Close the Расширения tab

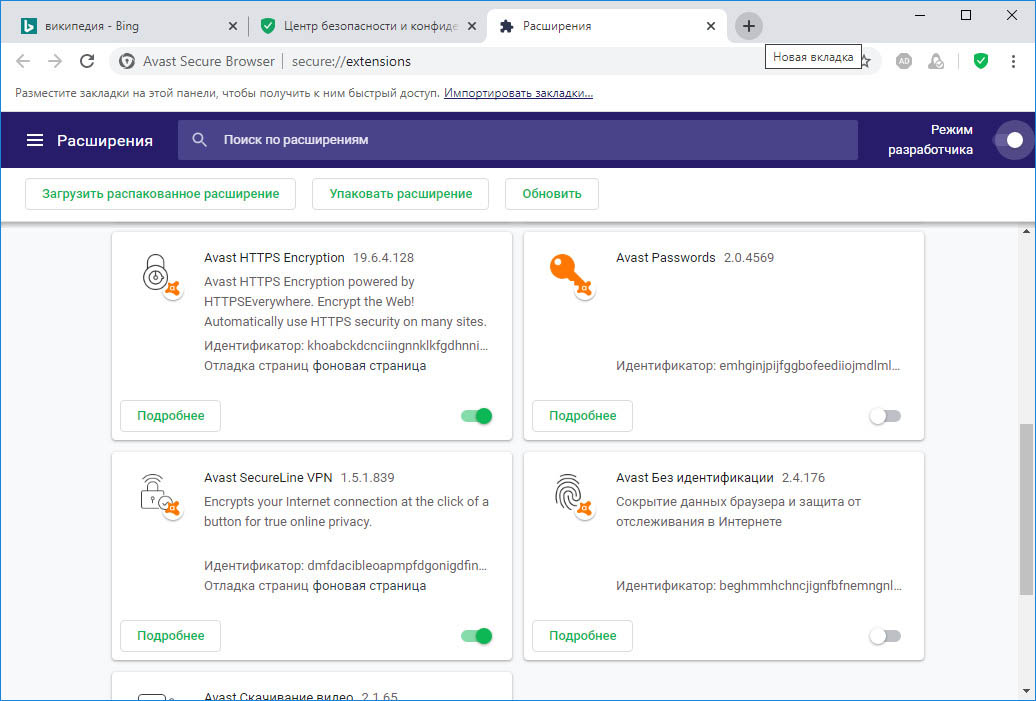click(x=711, y=26)
